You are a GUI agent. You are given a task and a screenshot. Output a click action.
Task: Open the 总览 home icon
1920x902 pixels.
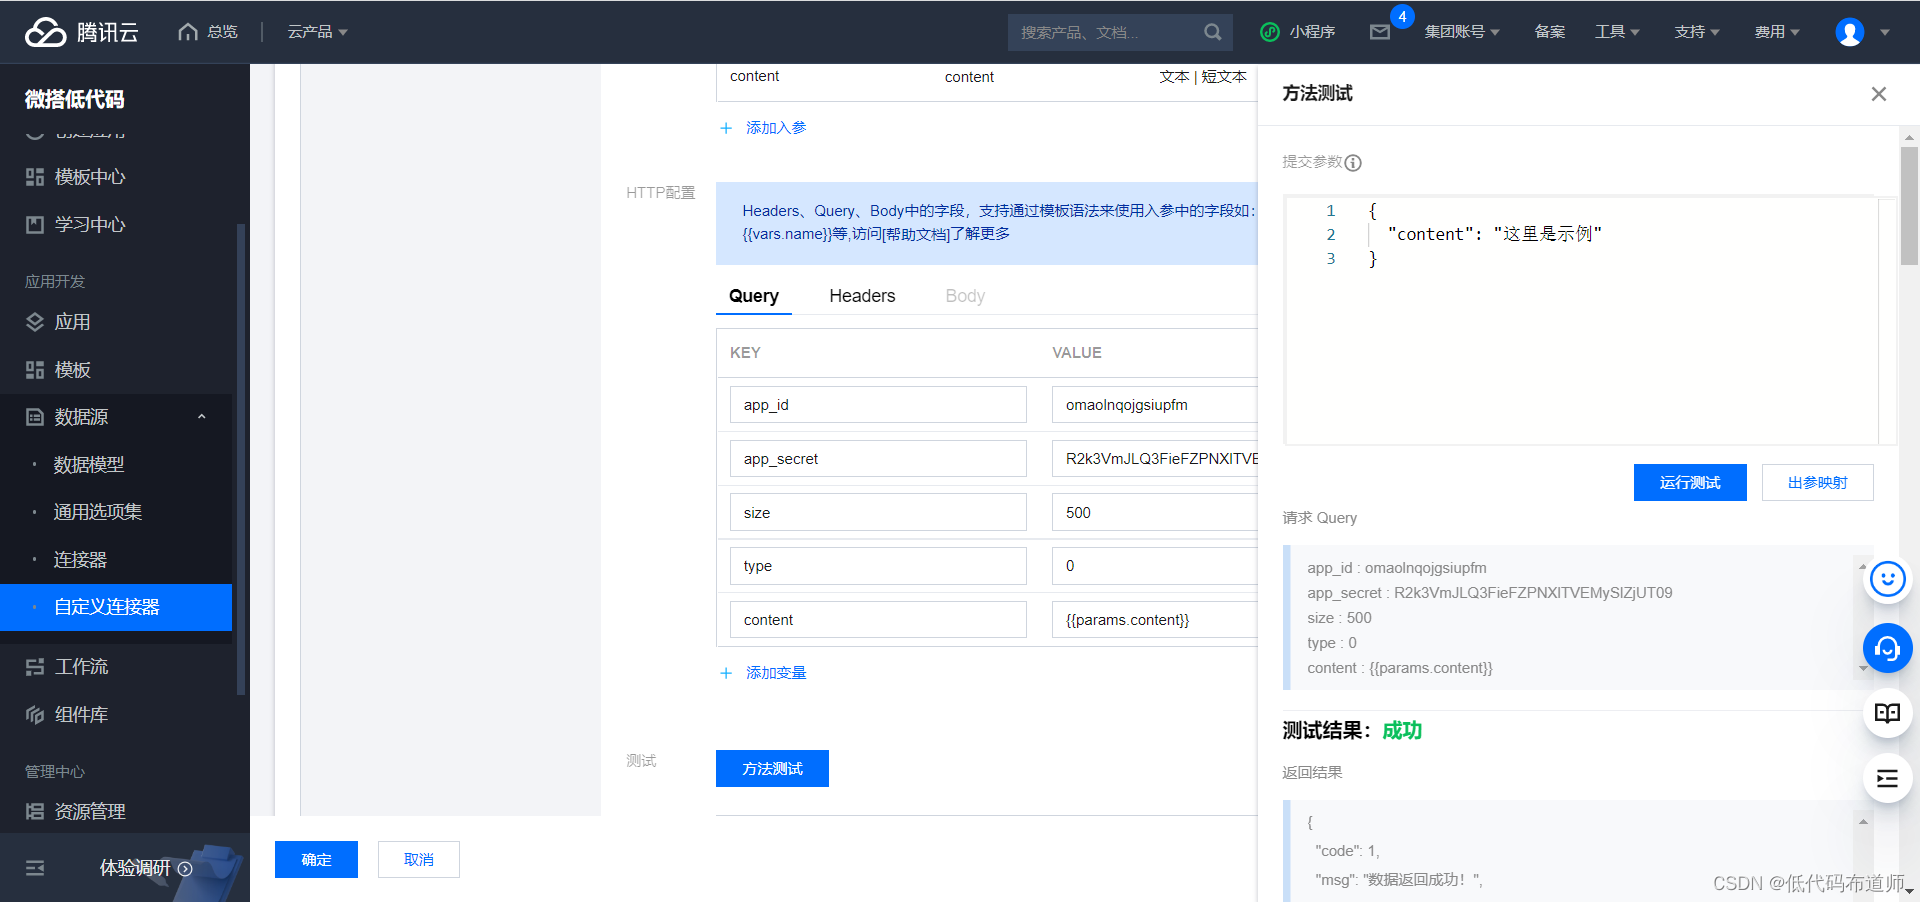coord(188,32)
